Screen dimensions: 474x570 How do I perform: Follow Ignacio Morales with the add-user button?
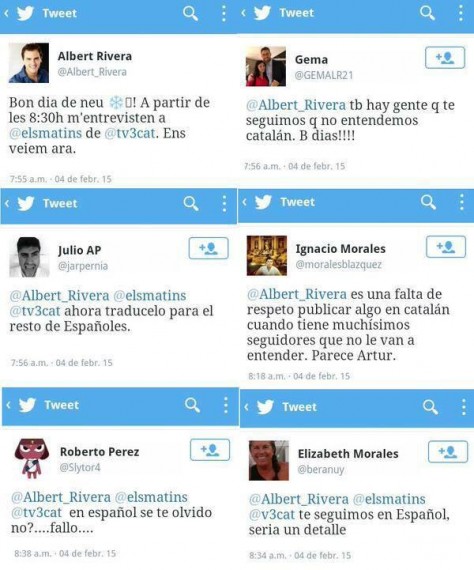(446, 247)
